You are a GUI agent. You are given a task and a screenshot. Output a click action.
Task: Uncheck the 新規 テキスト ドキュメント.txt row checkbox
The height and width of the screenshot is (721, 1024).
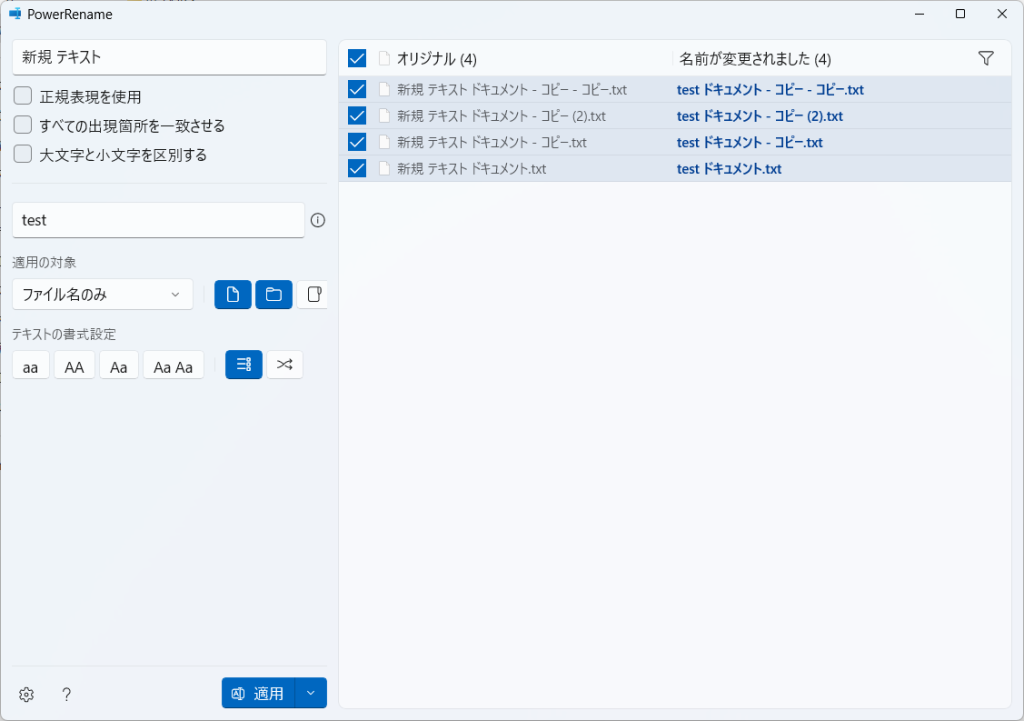click(357, 168)
